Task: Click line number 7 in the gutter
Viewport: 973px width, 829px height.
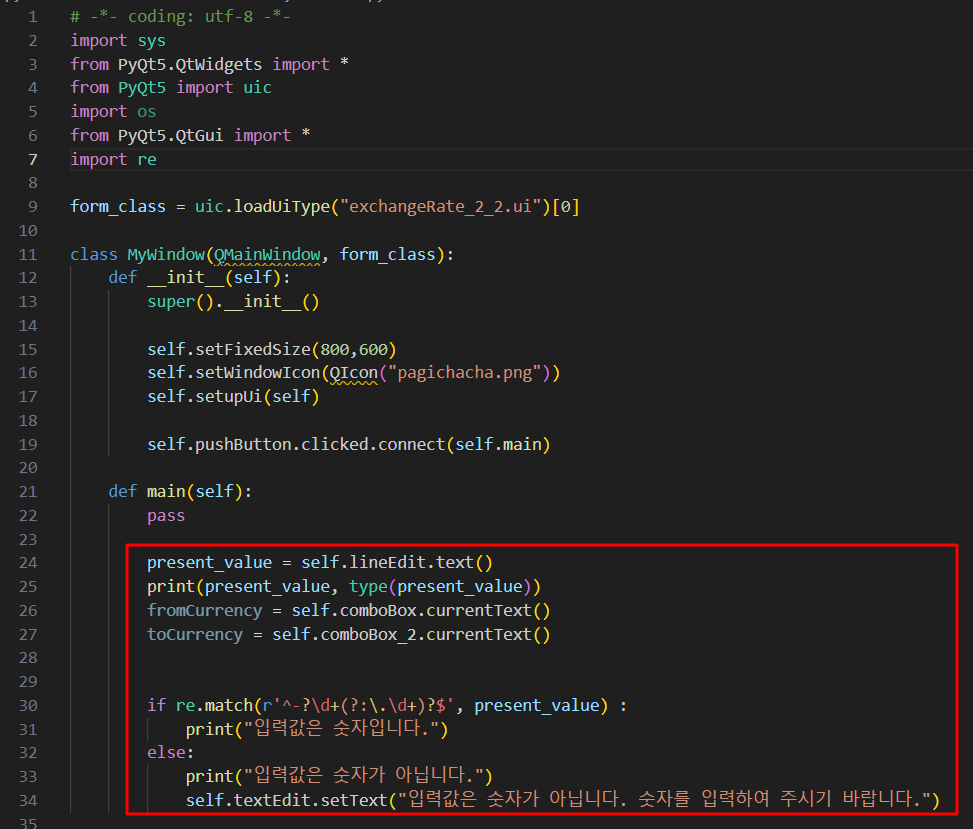Action: click(x=32, y=159)
